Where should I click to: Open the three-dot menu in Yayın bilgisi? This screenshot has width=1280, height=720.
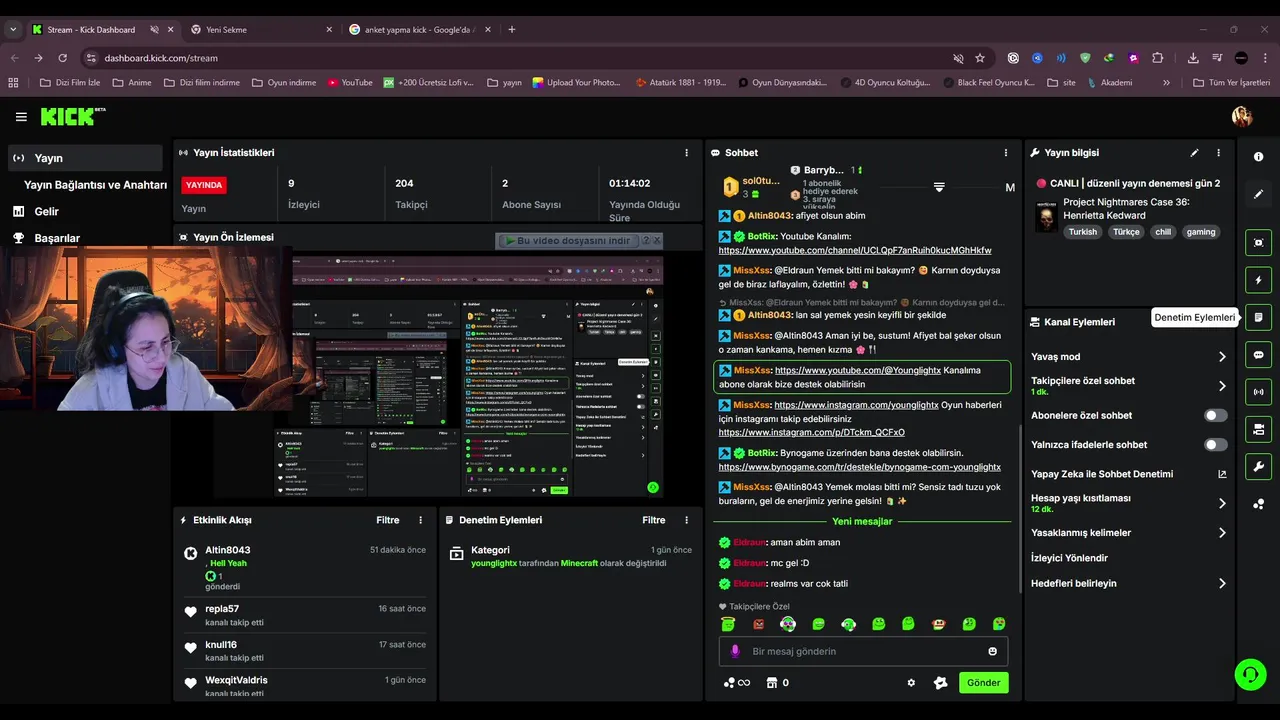coord(1218,153)
